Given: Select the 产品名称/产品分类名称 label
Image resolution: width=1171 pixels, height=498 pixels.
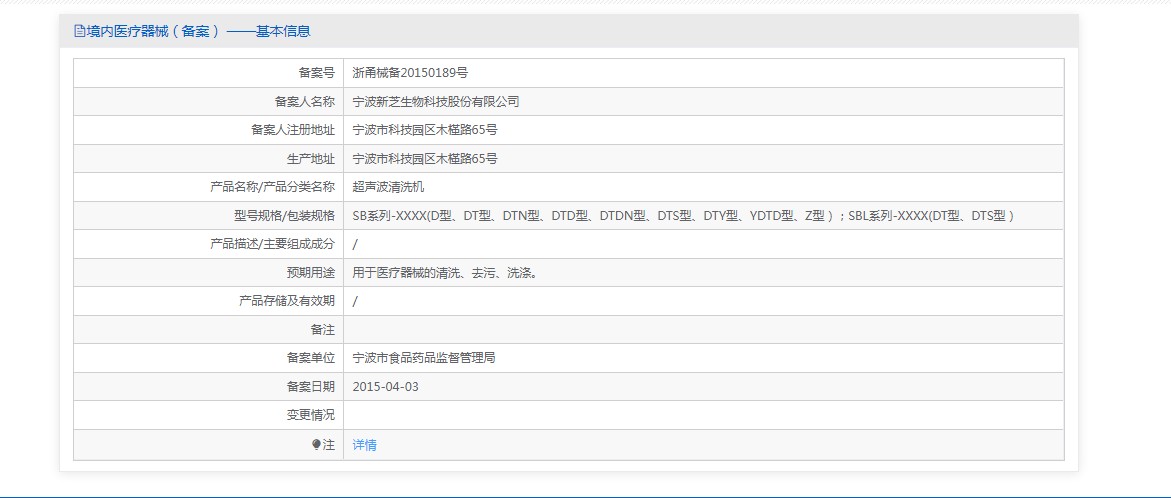Looking at the screenshot, I should (273, 187).
